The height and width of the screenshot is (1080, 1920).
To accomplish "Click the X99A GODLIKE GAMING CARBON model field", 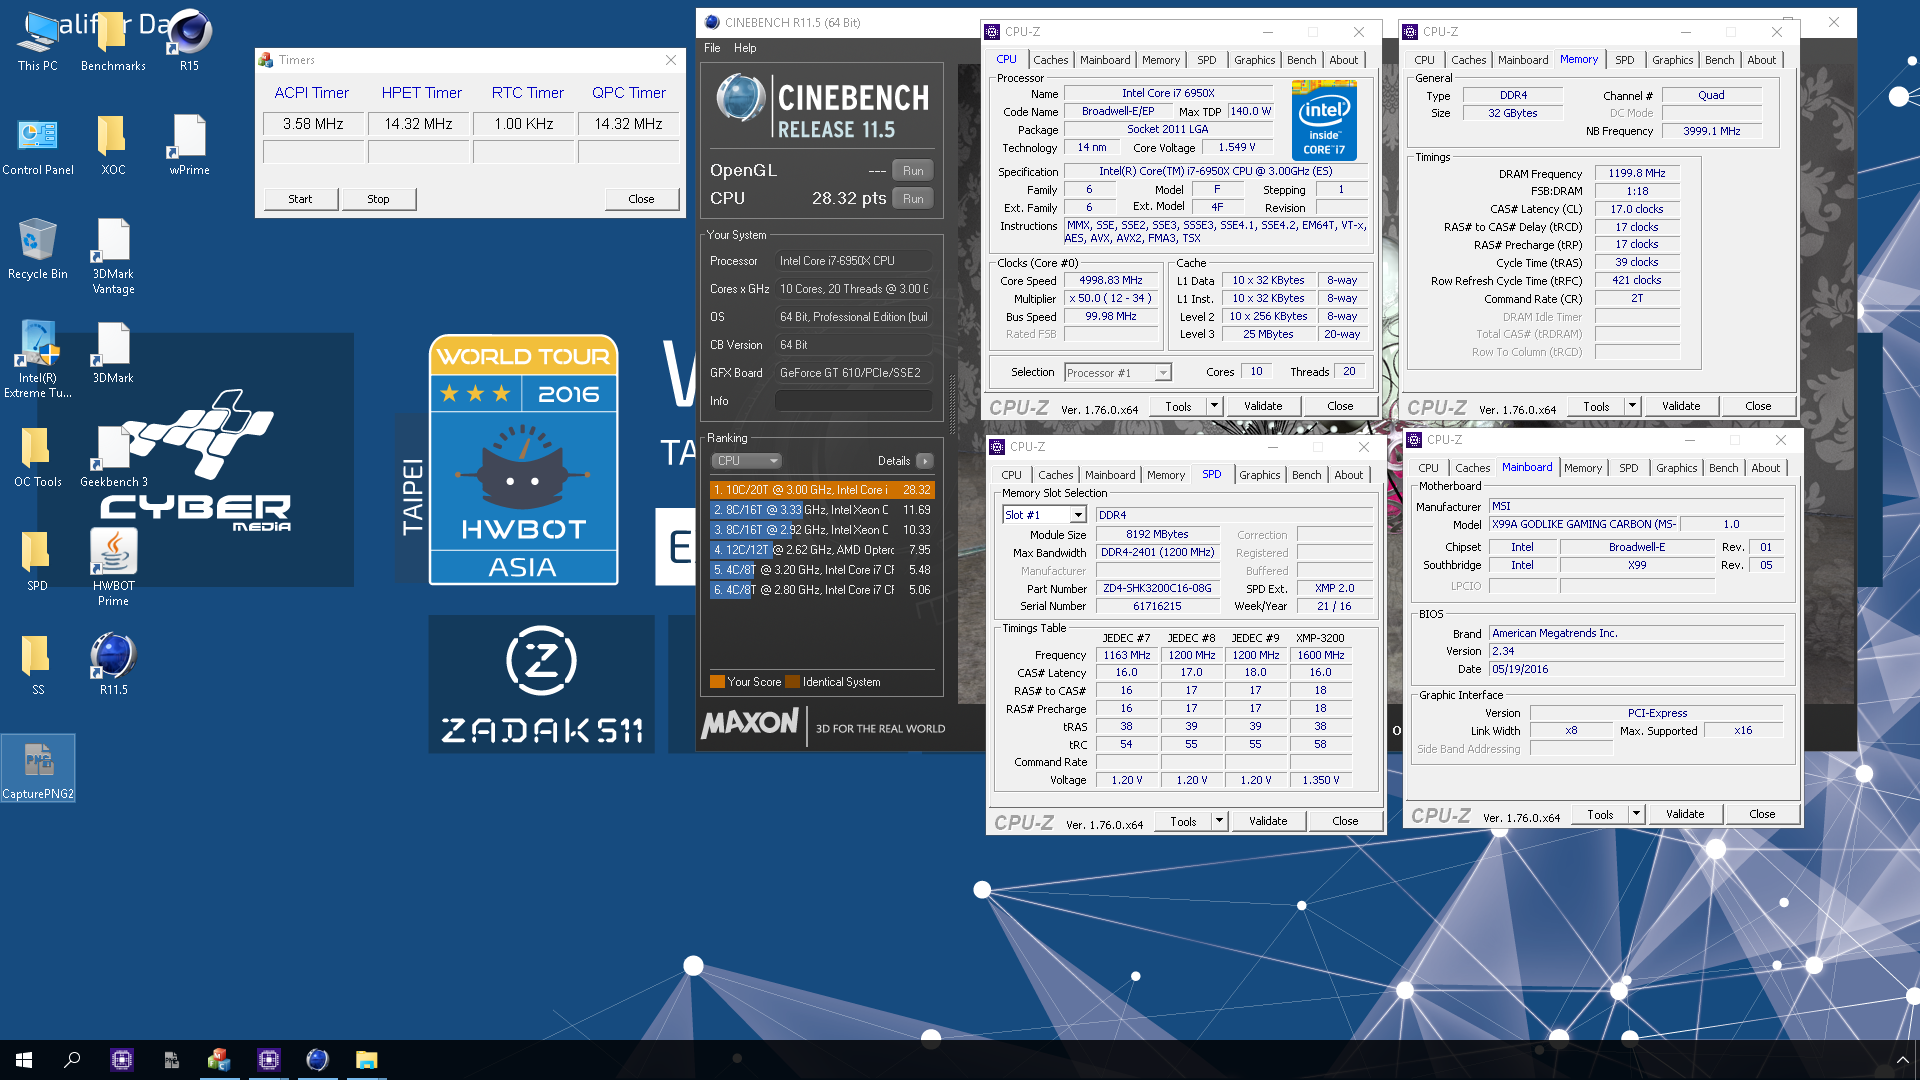I will click(x=1583, y=524).
